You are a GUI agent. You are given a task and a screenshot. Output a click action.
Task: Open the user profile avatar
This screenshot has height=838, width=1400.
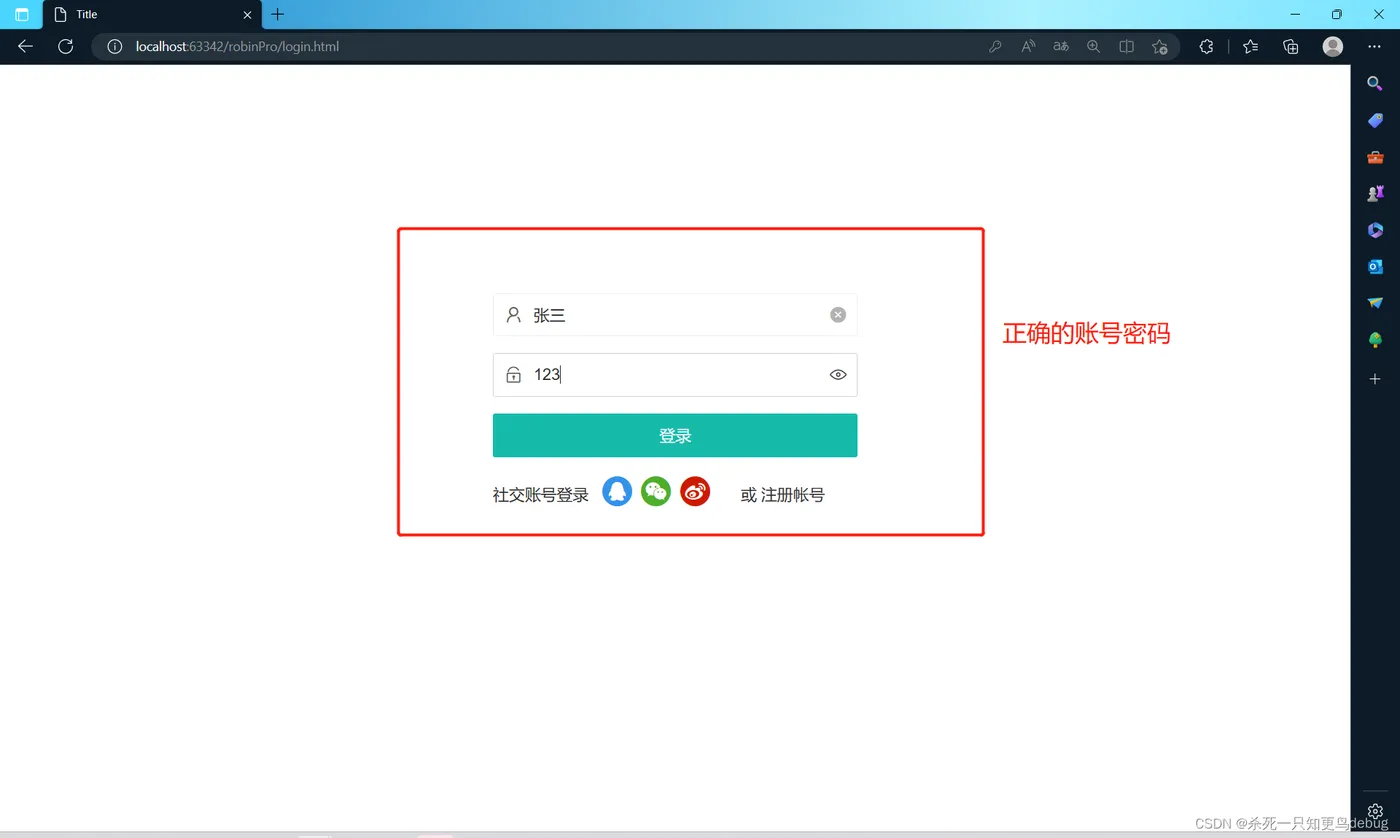pos(1333,46)
